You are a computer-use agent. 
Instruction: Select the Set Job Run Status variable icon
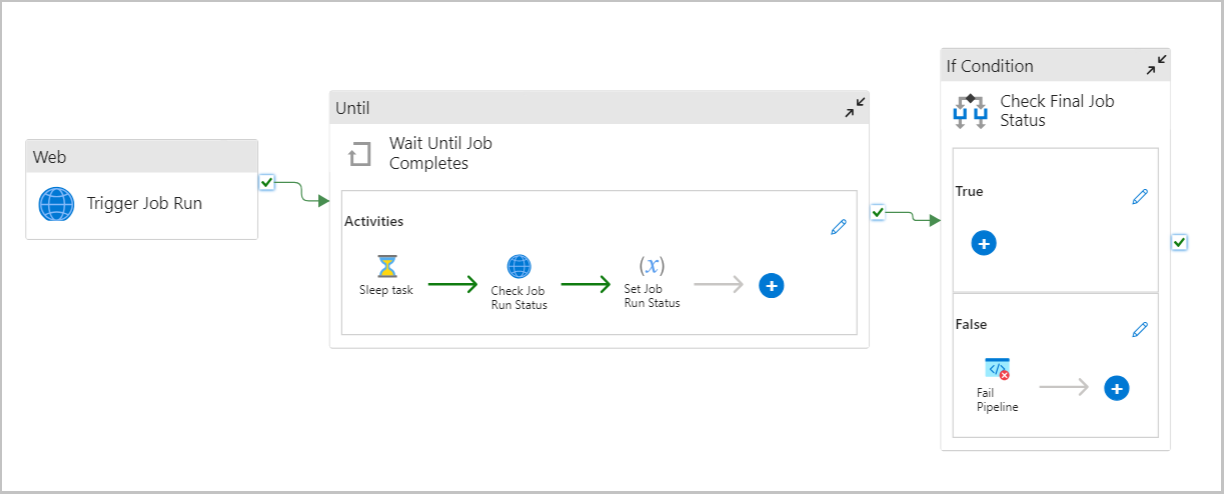point(652,265)
